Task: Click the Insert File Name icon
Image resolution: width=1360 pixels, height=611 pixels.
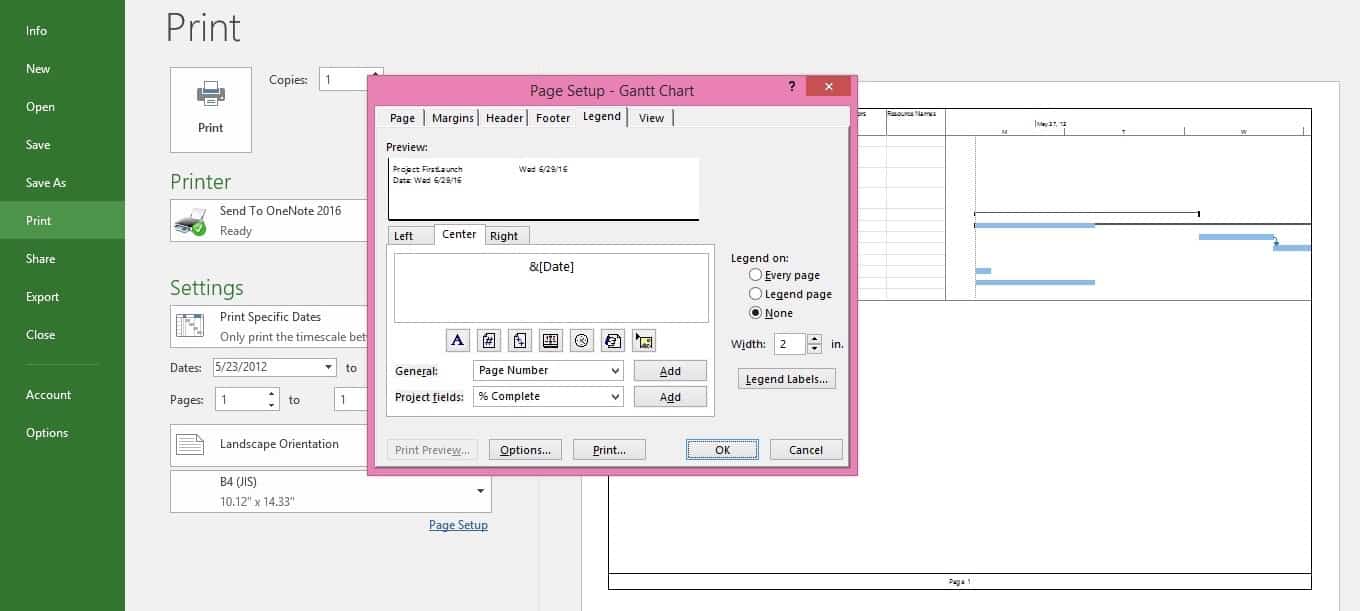Action: [x=612, y=341]
